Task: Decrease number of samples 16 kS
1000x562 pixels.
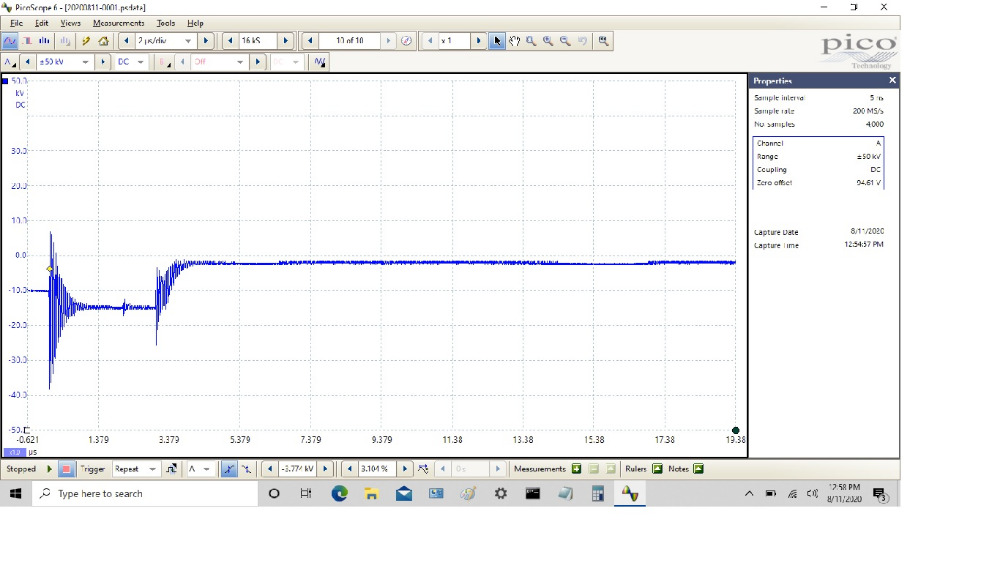Action: point(230,41)
